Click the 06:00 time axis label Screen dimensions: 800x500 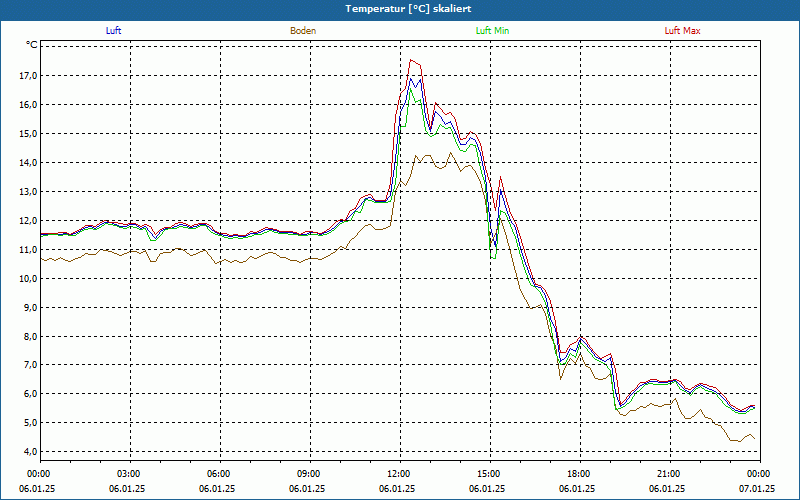(220, 474)
